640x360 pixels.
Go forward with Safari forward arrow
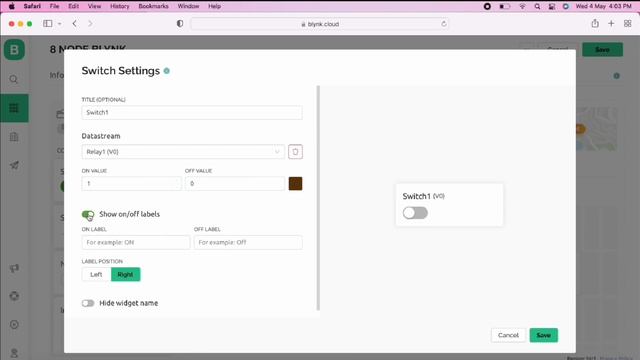click(x=90, y=24)
